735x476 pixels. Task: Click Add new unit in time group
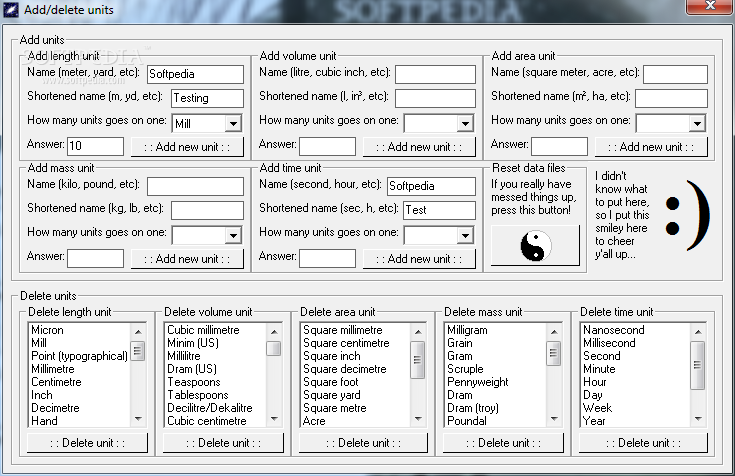point(419,259)
